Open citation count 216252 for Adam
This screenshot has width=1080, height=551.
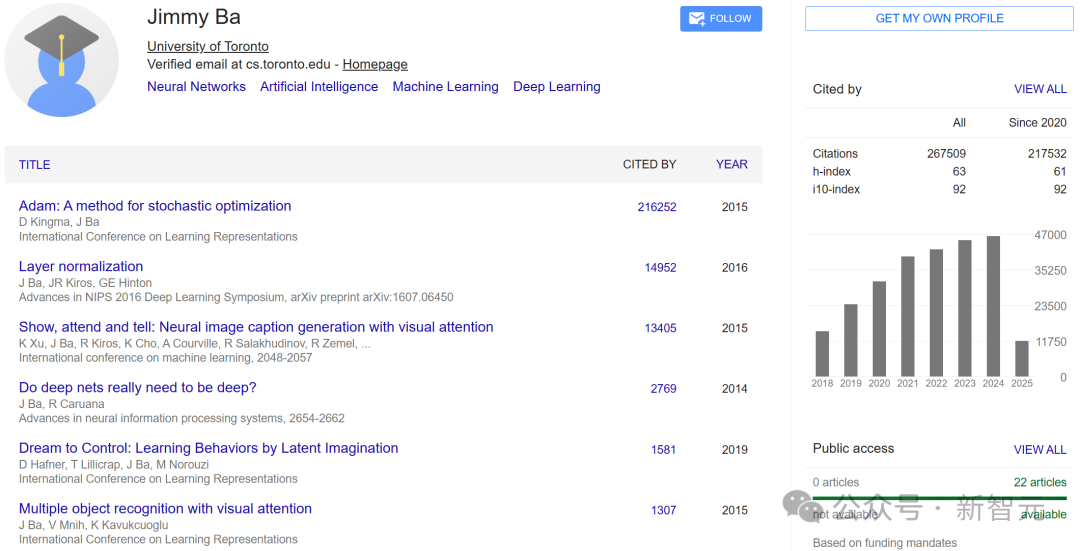pos(657,208)
